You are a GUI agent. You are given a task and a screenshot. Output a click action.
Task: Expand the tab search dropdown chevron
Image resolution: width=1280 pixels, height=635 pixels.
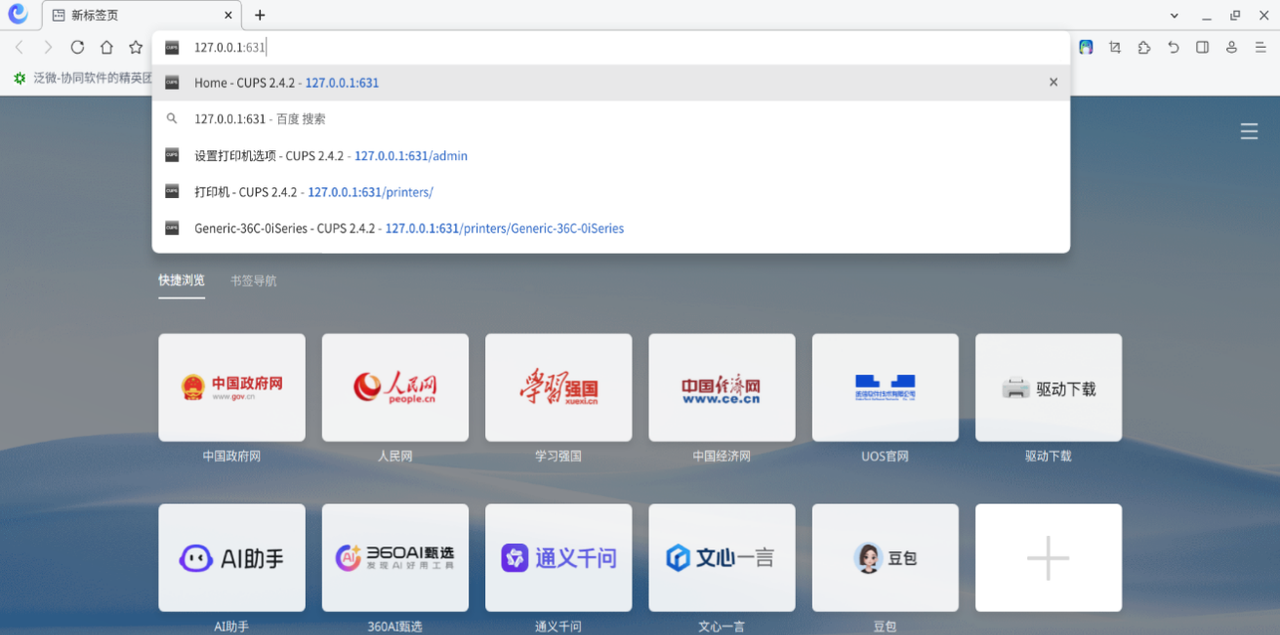tap(1175, 15)
